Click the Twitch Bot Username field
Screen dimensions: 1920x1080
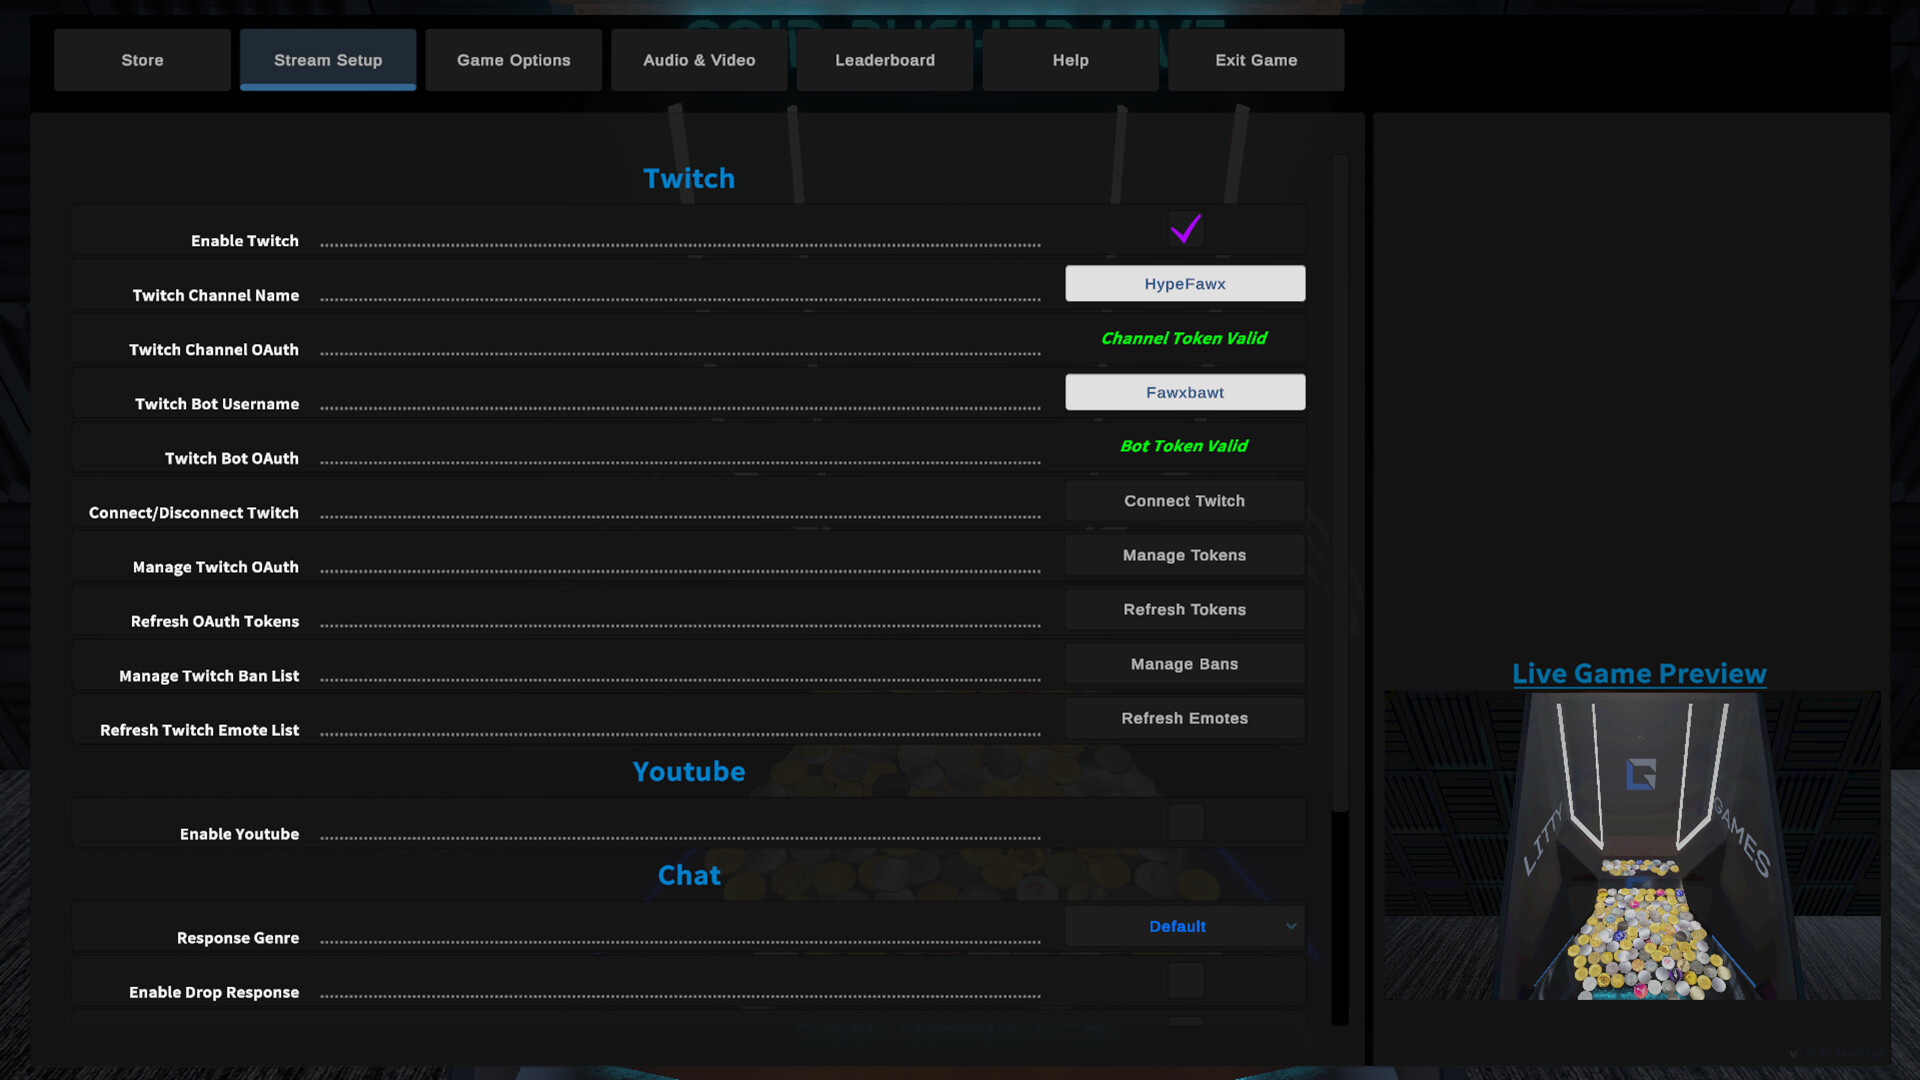pyautogui.click(x=1184, y=393)
